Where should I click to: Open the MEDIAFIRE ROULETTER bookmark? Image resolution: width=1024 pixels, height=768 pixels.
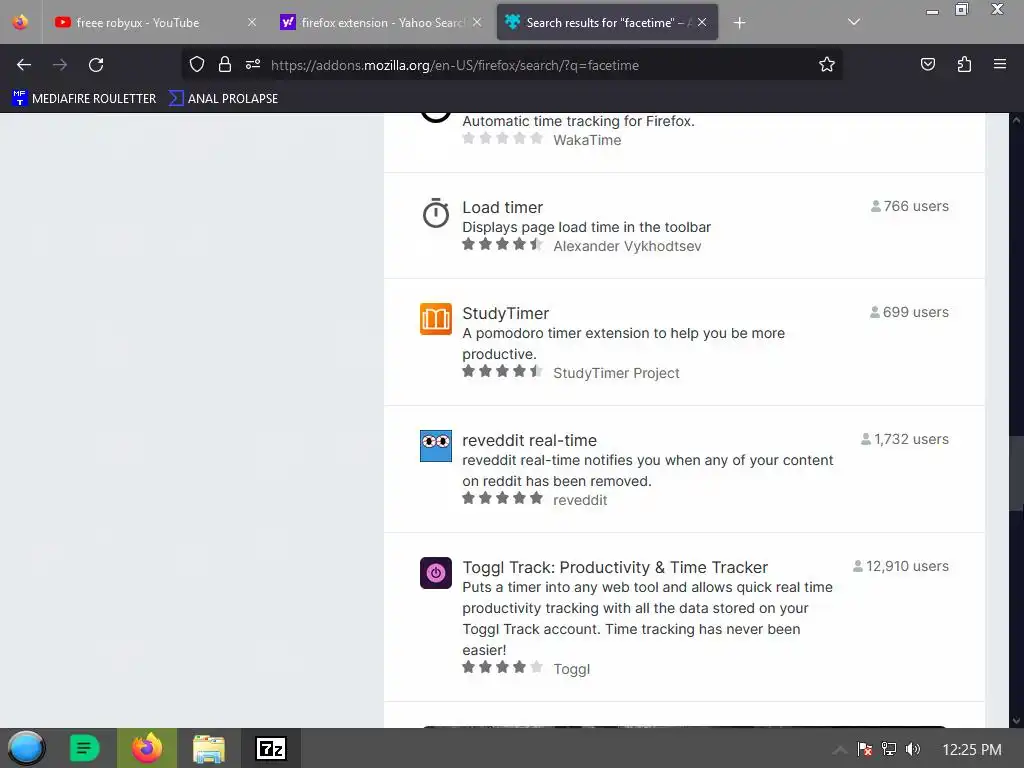coord(84,99)
